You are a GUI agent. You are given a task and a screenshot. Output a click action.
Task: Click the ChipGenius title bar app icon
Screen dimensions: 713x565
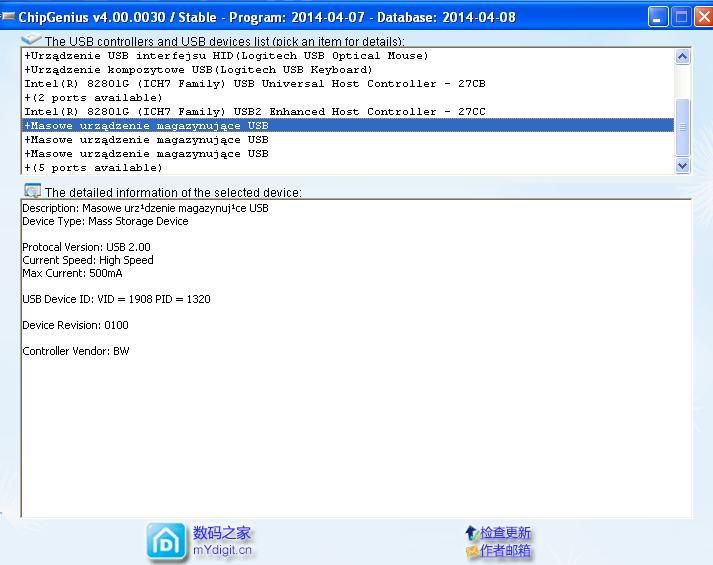[x=8, y=17]
